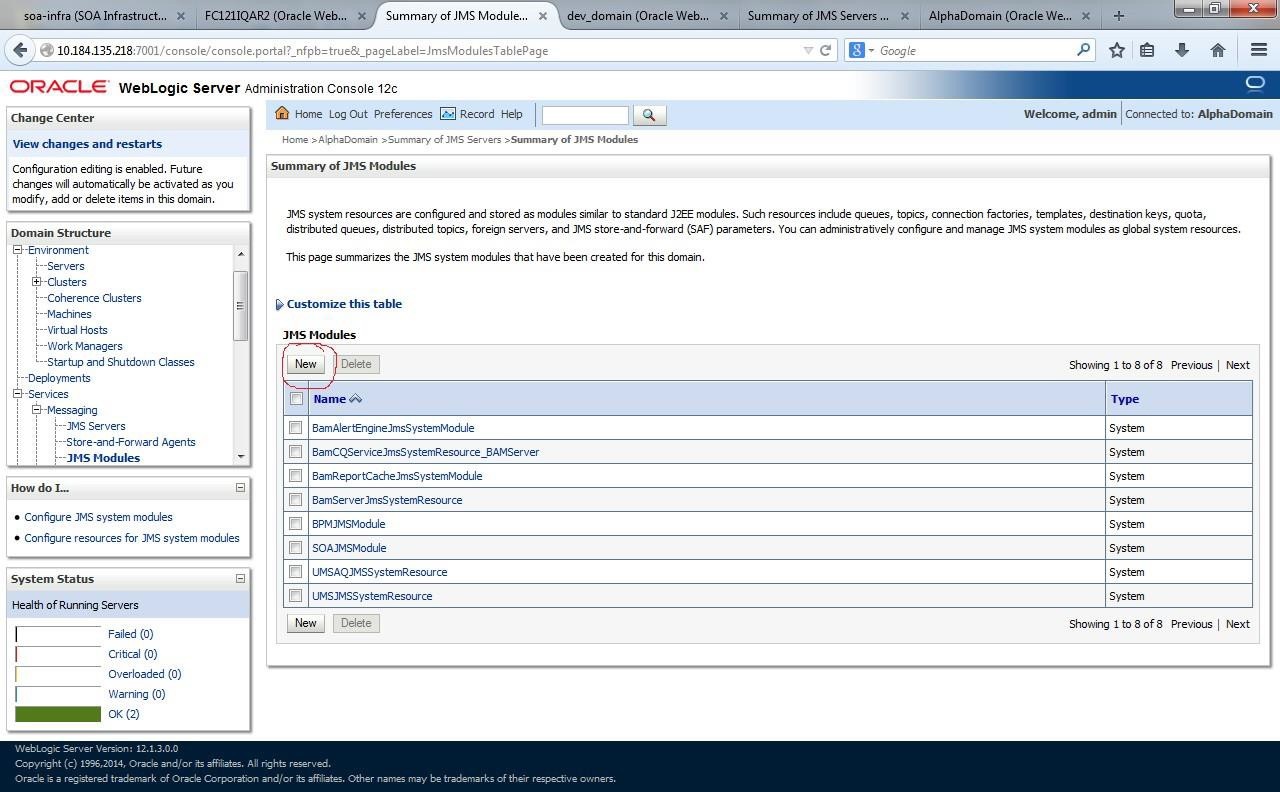Check the UMSJMSSystemResource checkbox

tap(296, 595)
